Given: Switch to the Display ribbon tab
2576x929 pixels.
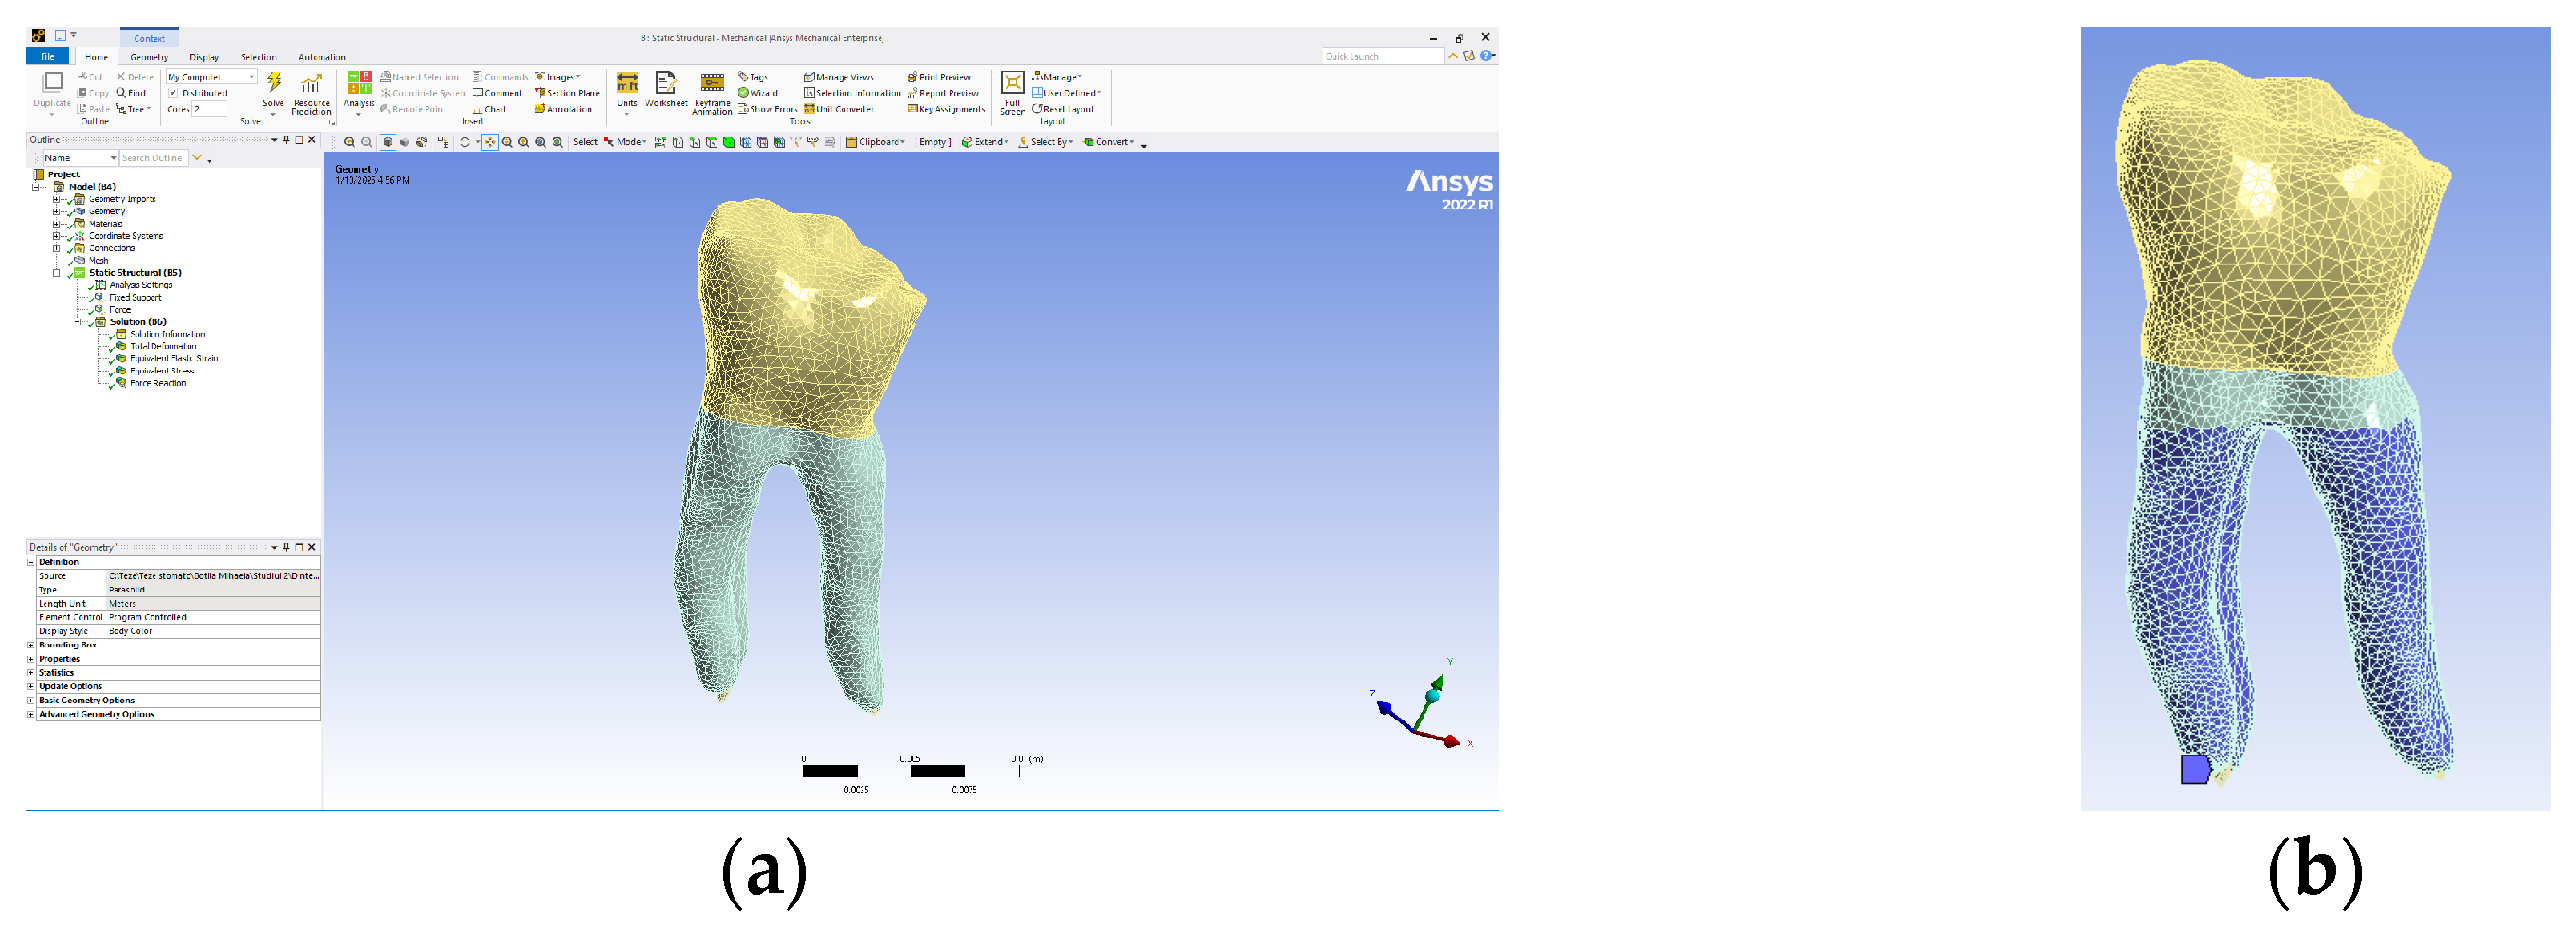Looking at the screenshot, I should pyautogui.click(x=204, y=57).
